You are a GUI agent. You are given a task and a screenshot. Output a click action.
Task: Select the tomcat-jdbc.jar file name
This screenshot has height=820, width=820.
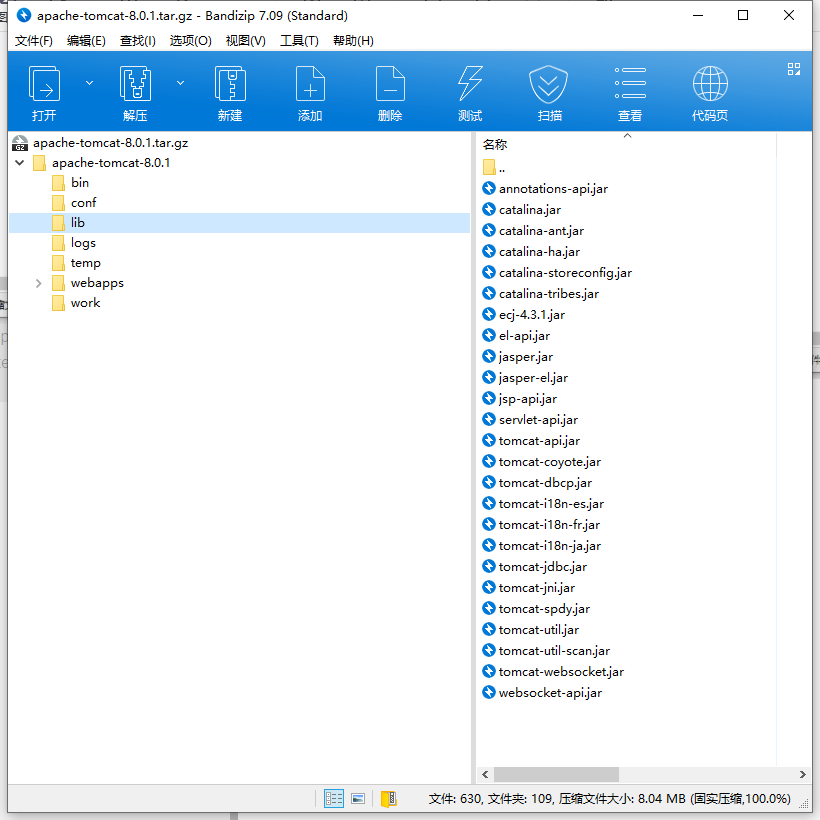[x=542, y=566]
